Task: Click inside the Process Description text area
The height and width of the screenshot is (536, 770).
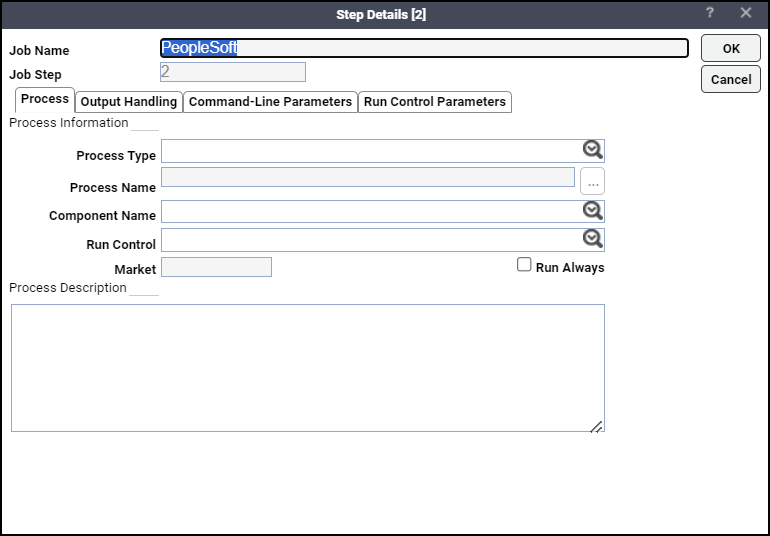Action: coord(308,368)
